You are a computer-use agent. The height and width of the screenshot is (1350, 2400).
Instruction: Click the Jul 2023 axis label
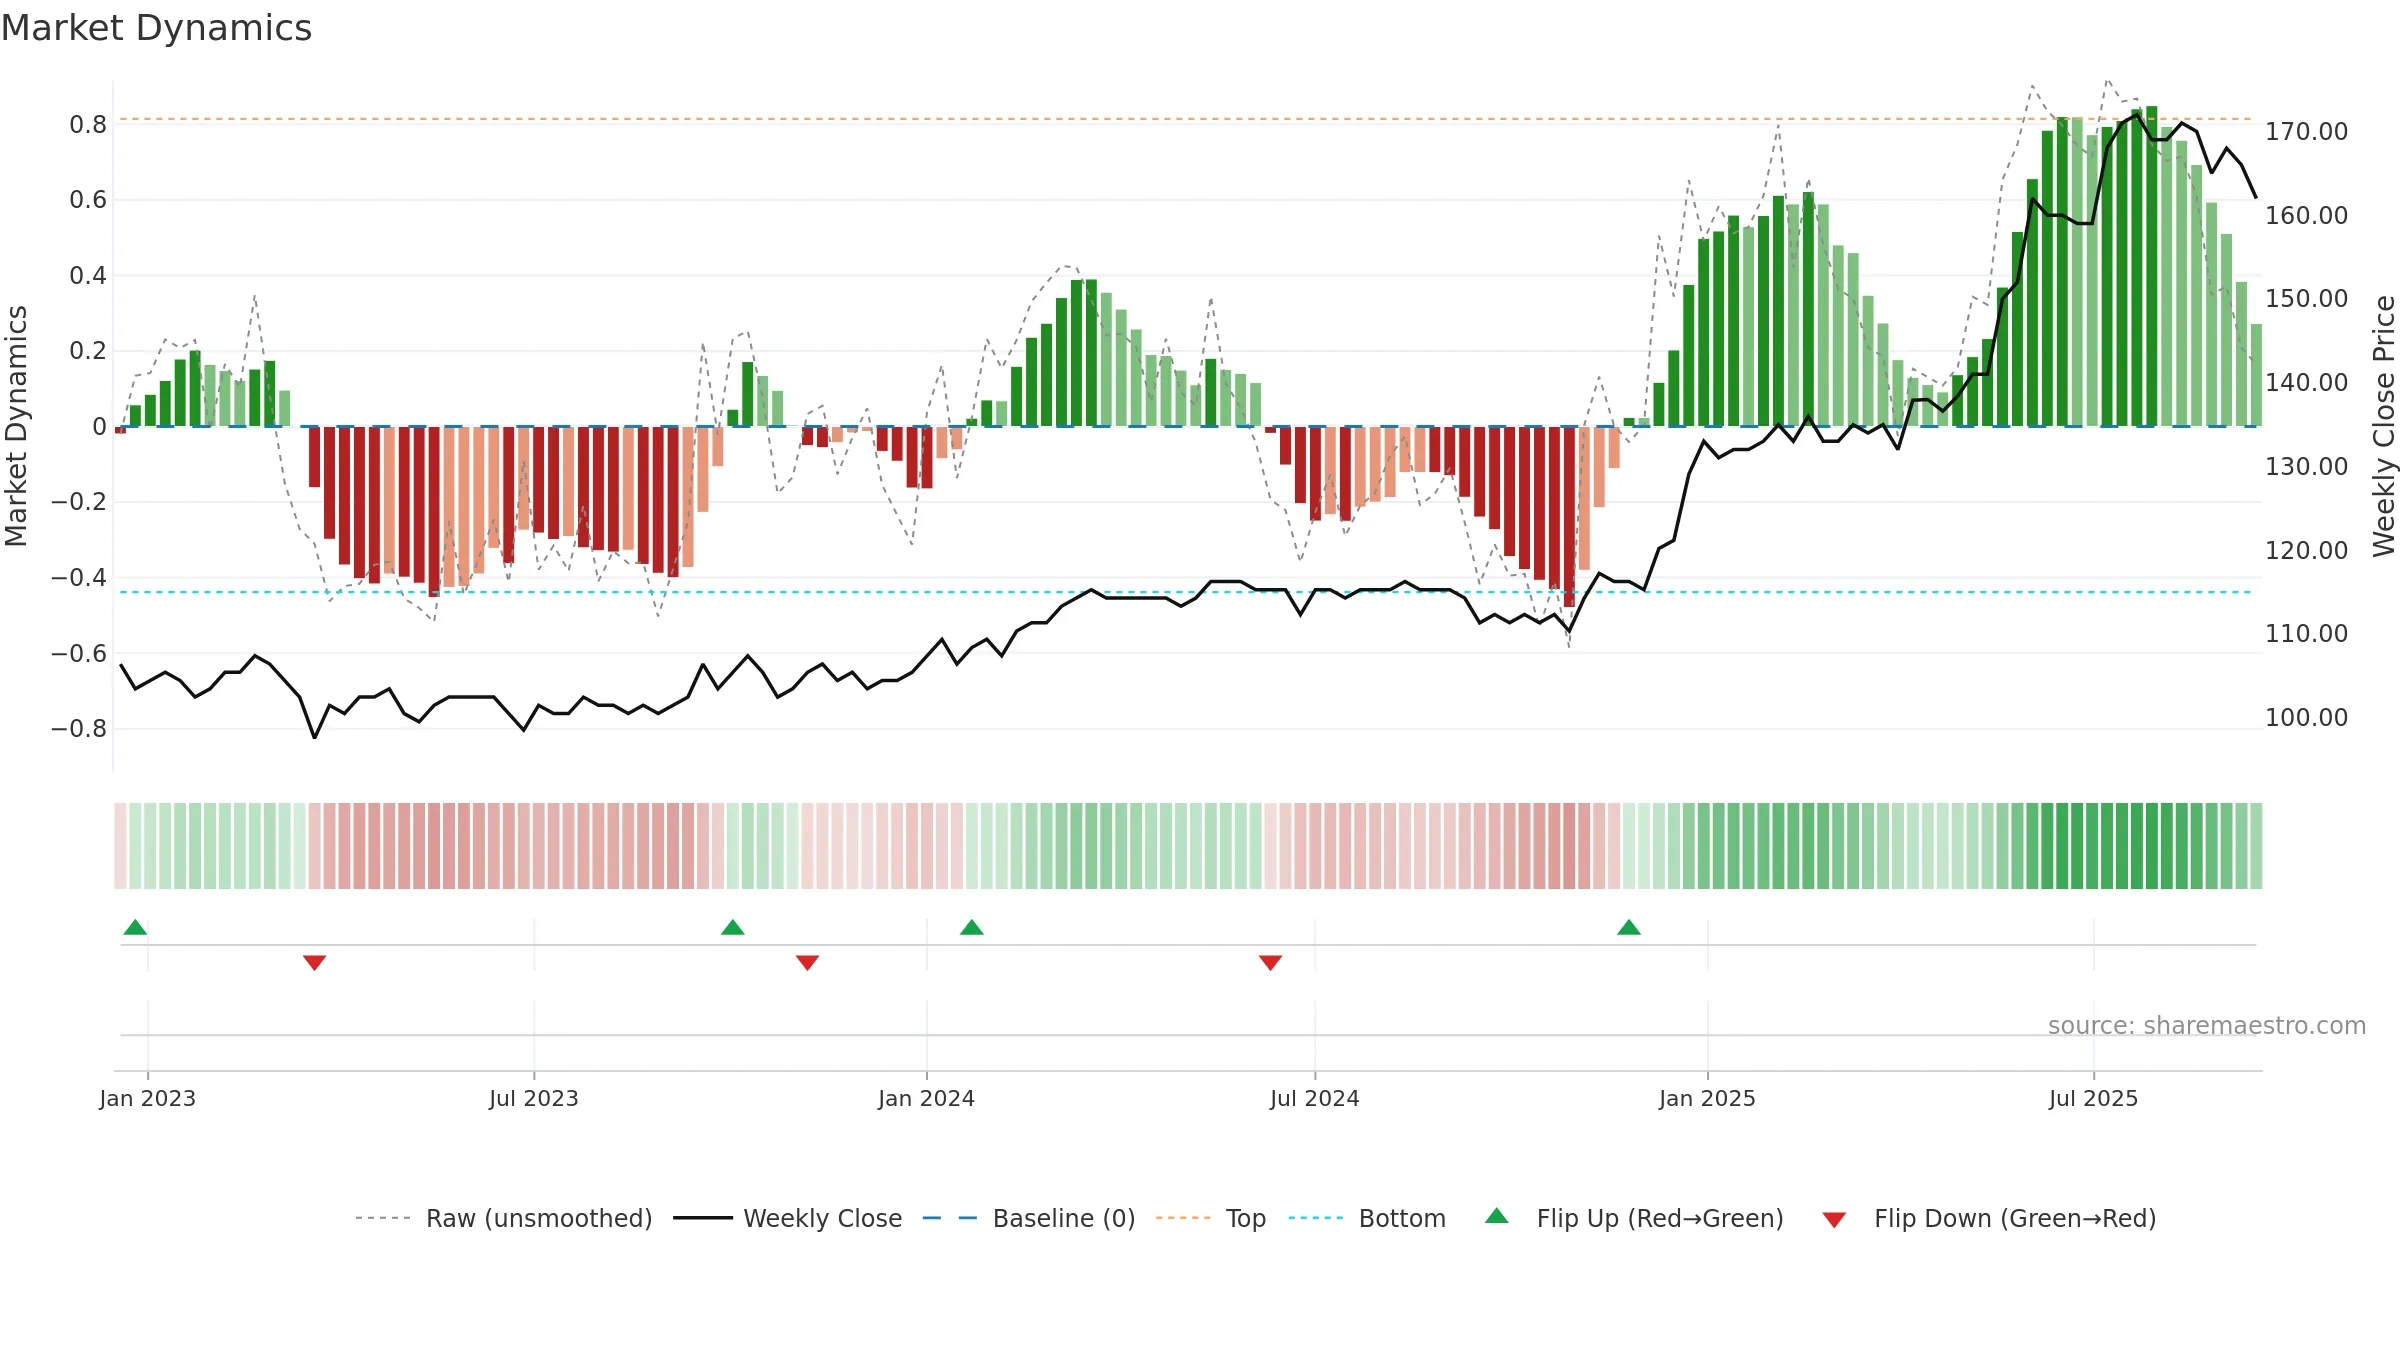point(534,1098)
